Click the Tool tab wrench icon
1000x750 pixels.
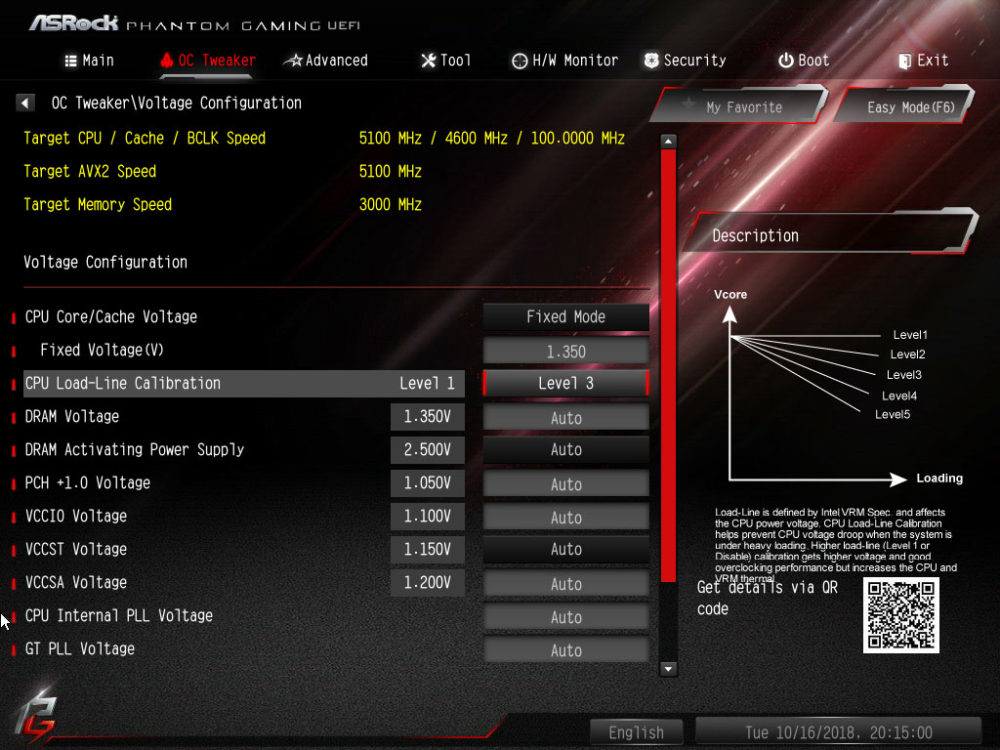(x=429, y=61)
